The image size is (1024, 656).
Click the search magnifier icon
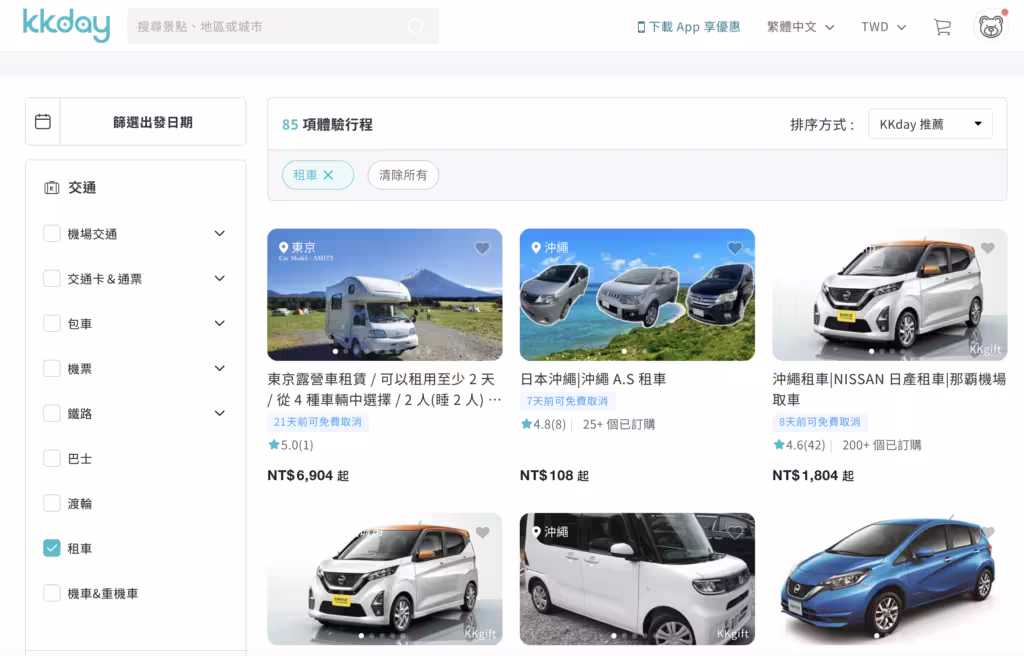click(415, 26)
